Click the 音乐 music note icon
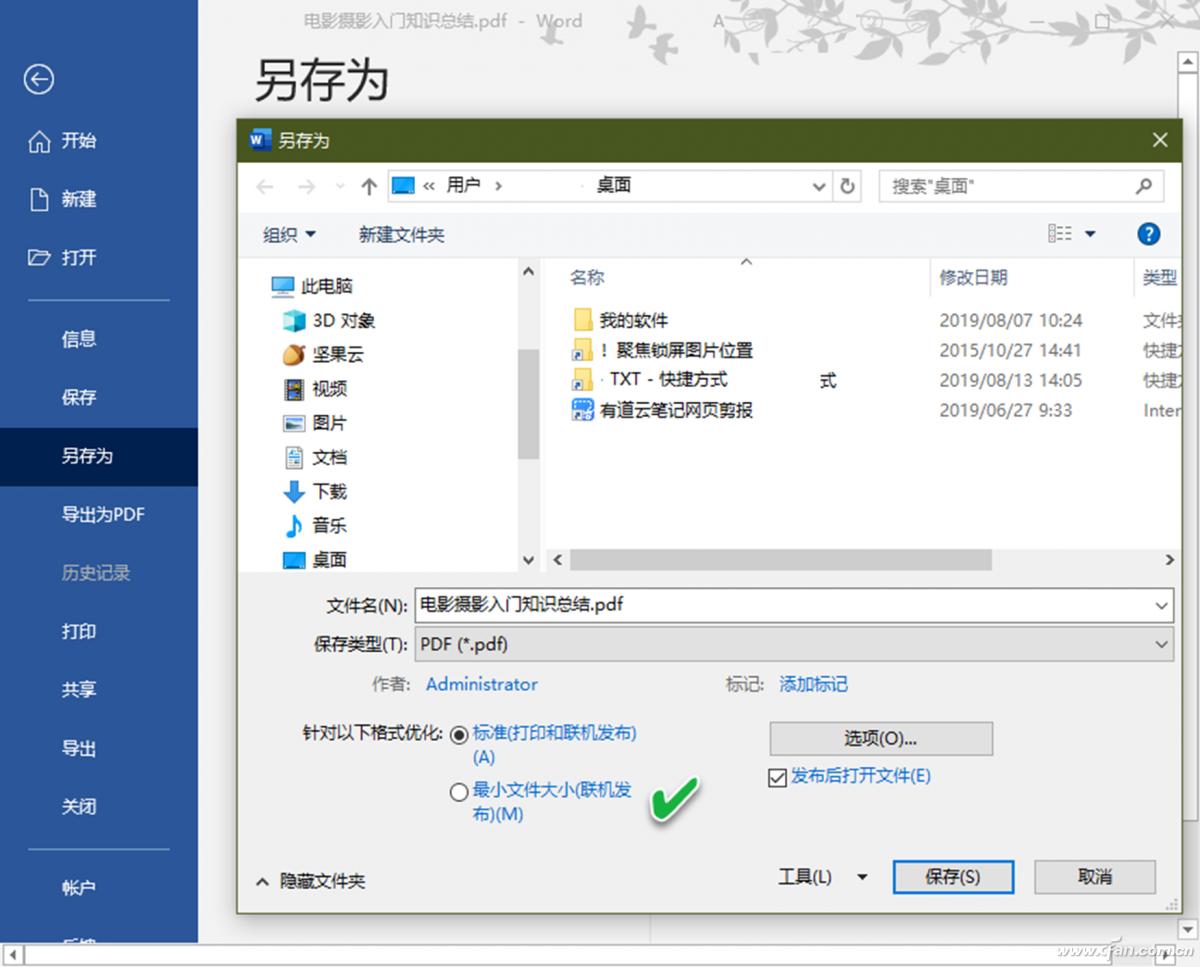This screenshot has width=1200, height=967. (x=294, y=525)
